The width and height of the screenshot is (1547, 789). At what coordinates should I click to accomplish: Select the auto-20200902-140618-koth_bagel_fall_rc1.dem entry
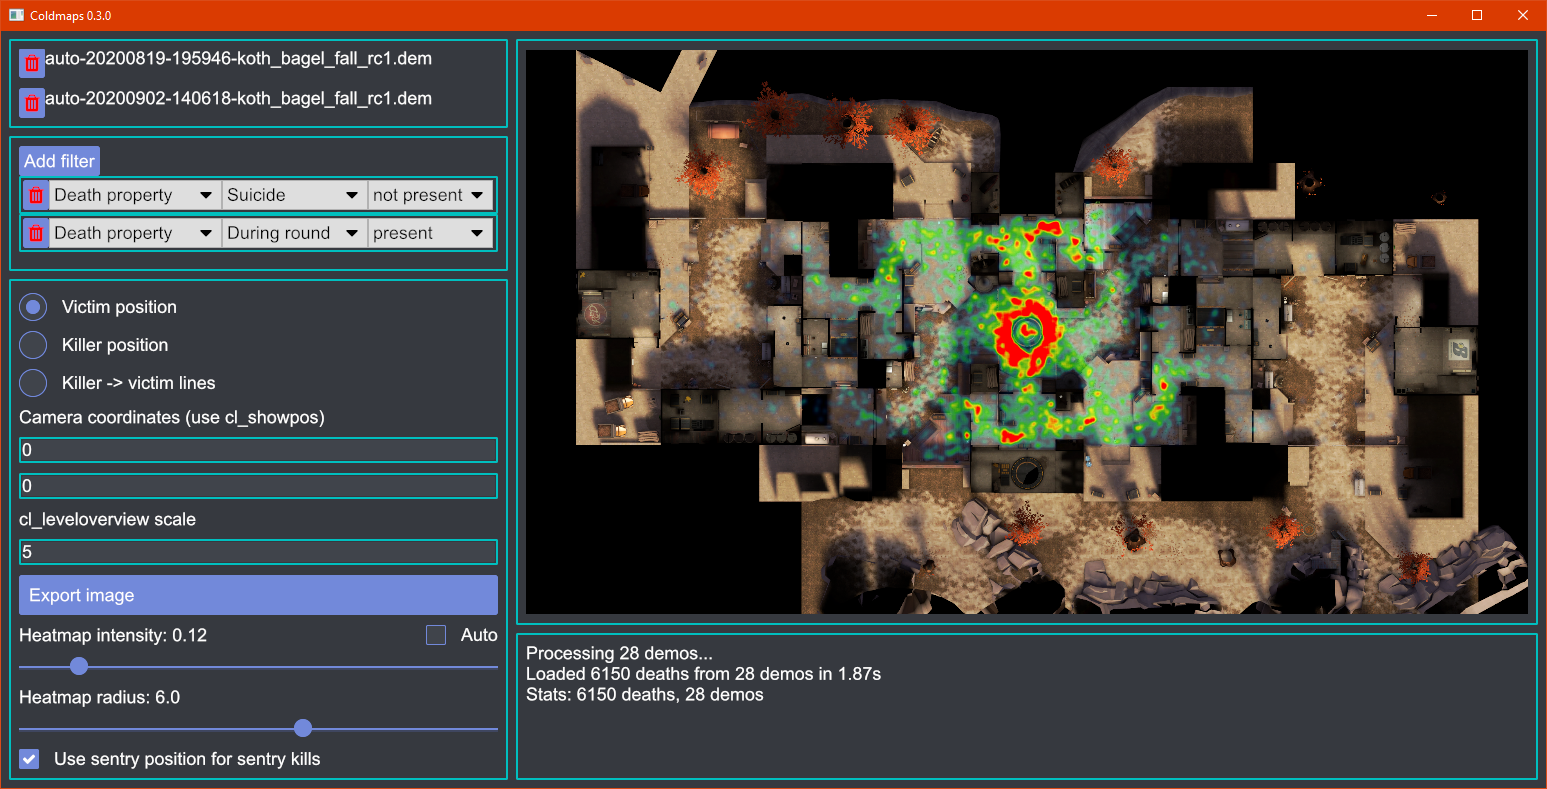pos(238,99)
